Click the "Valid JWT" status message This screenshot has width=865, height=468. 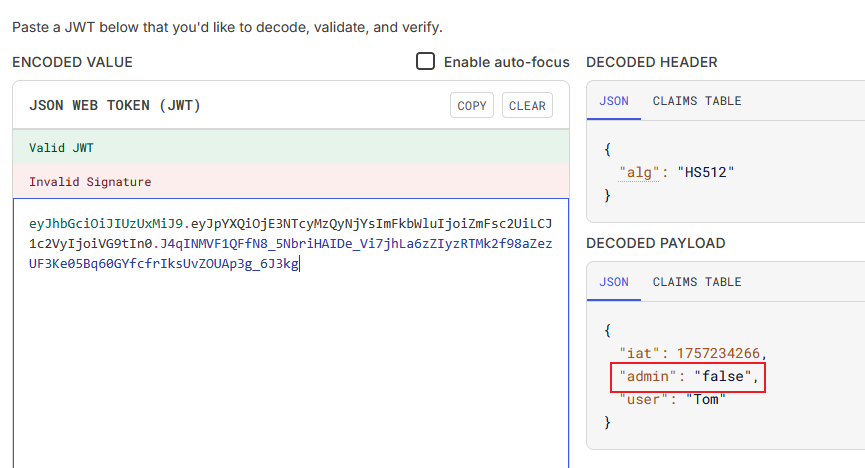click(x=61, y=148)
